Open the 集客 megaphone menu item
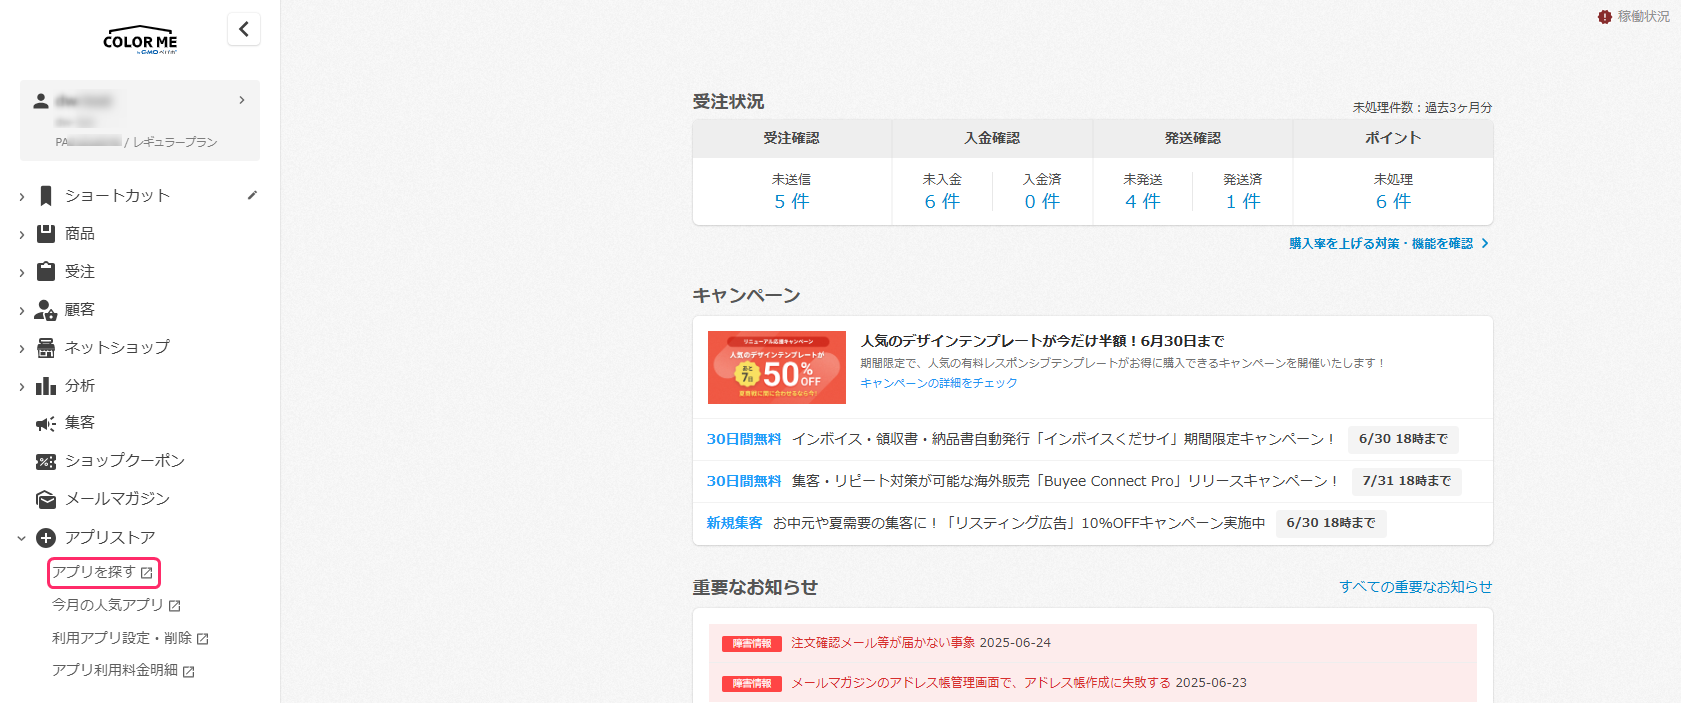This screenshot has height=703, width=1681. 79,423
